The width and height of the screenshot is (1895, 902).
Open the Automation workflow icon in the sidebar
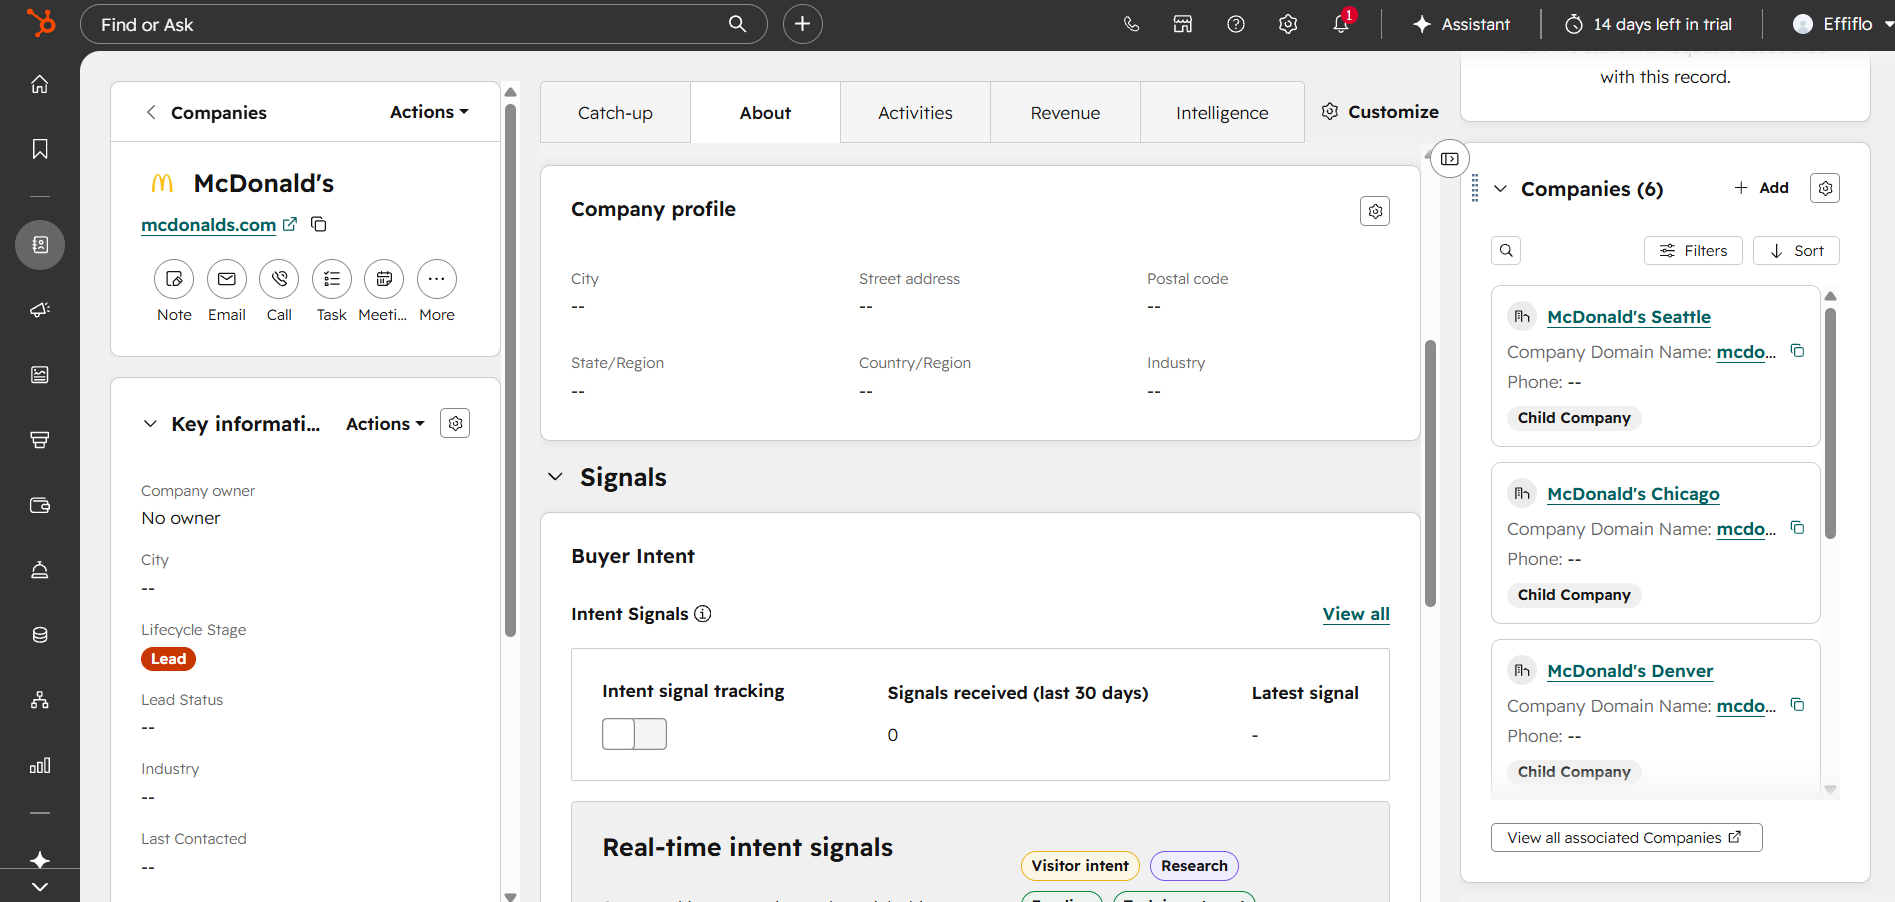[x=40, y=700]
